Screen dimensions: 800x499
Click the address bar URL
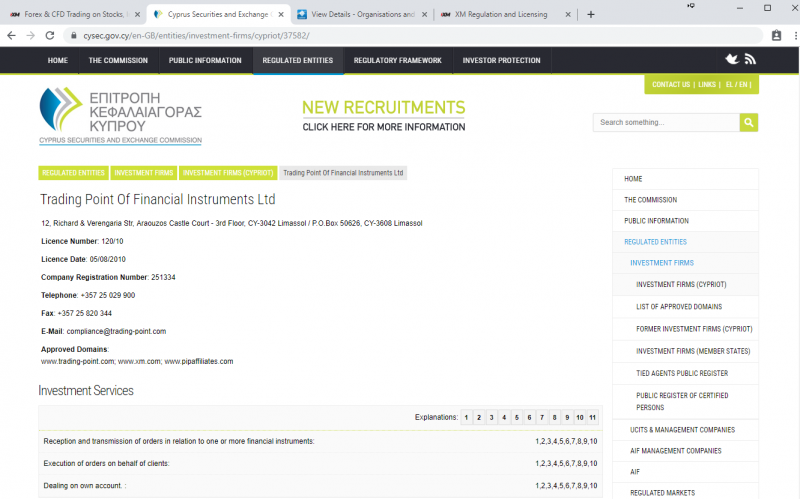click(x=196, y=36)
